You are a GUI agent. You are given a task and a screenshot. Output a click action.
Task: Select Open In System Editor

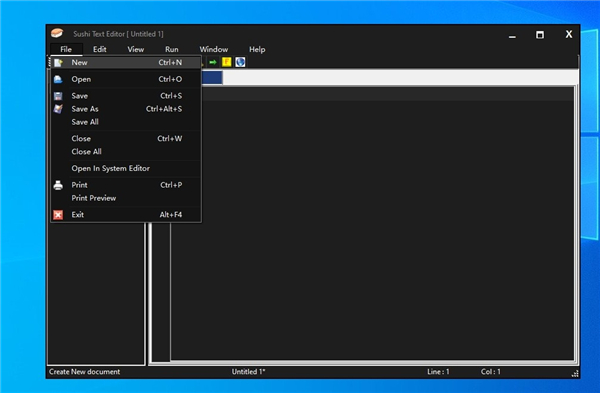pyautogui.click(x=126, y=168)
